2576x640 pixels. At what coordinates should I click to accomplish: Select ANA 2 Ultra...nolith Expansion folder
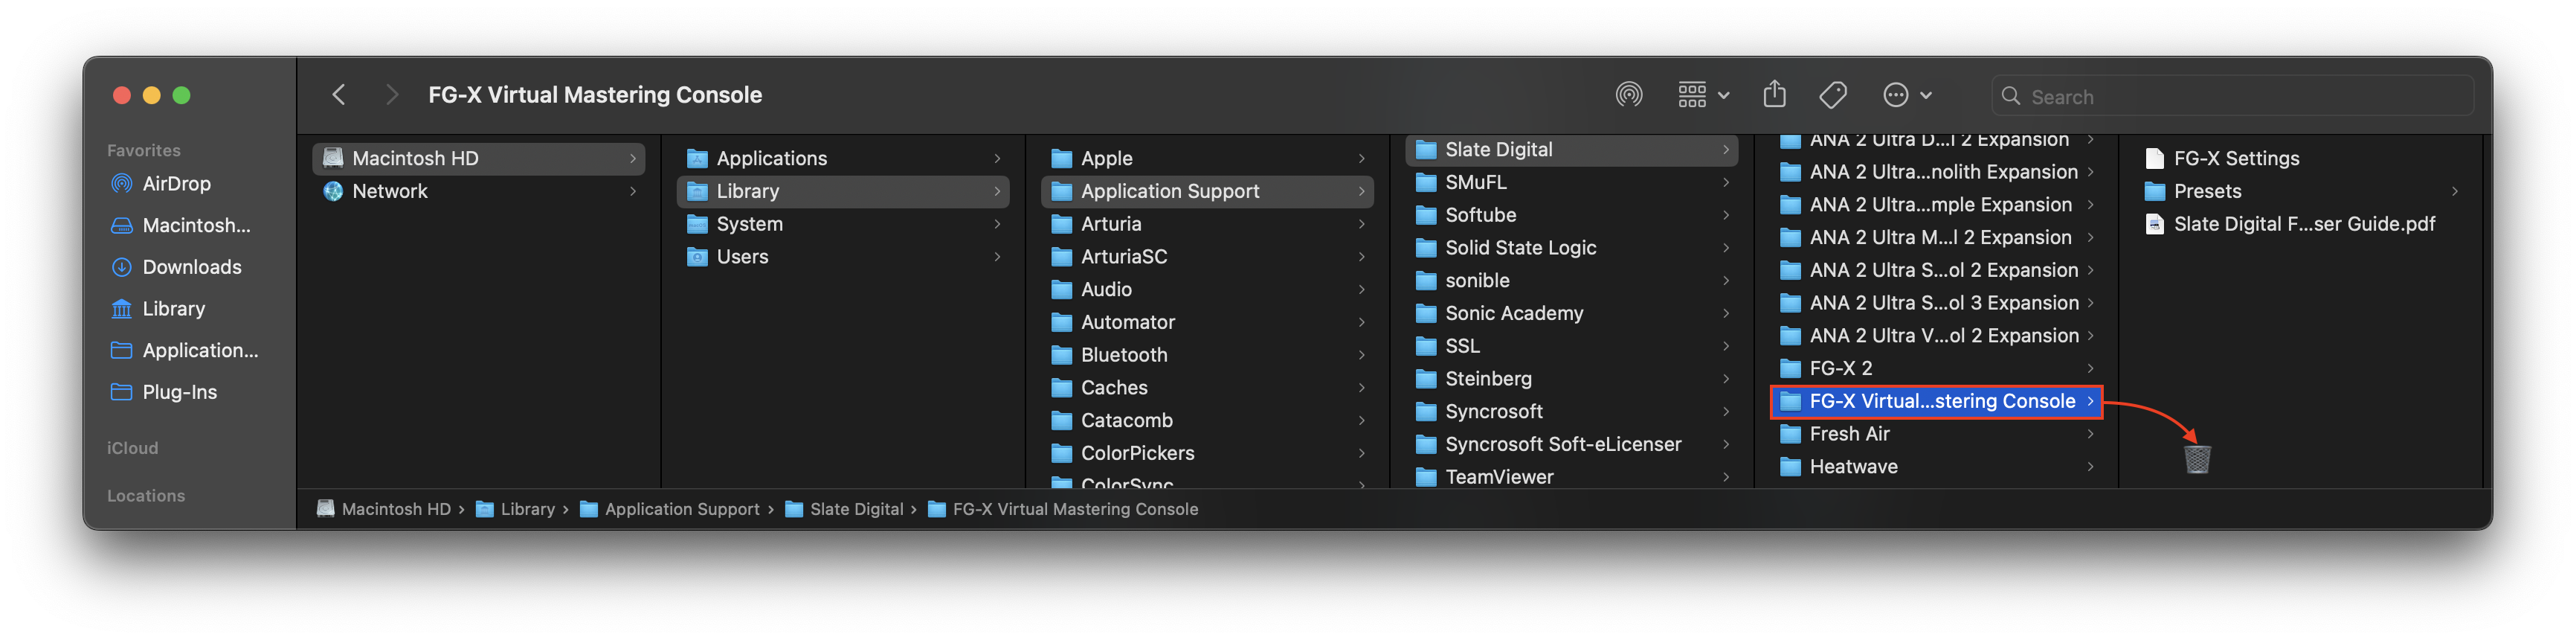click(x=1936, y=172)
